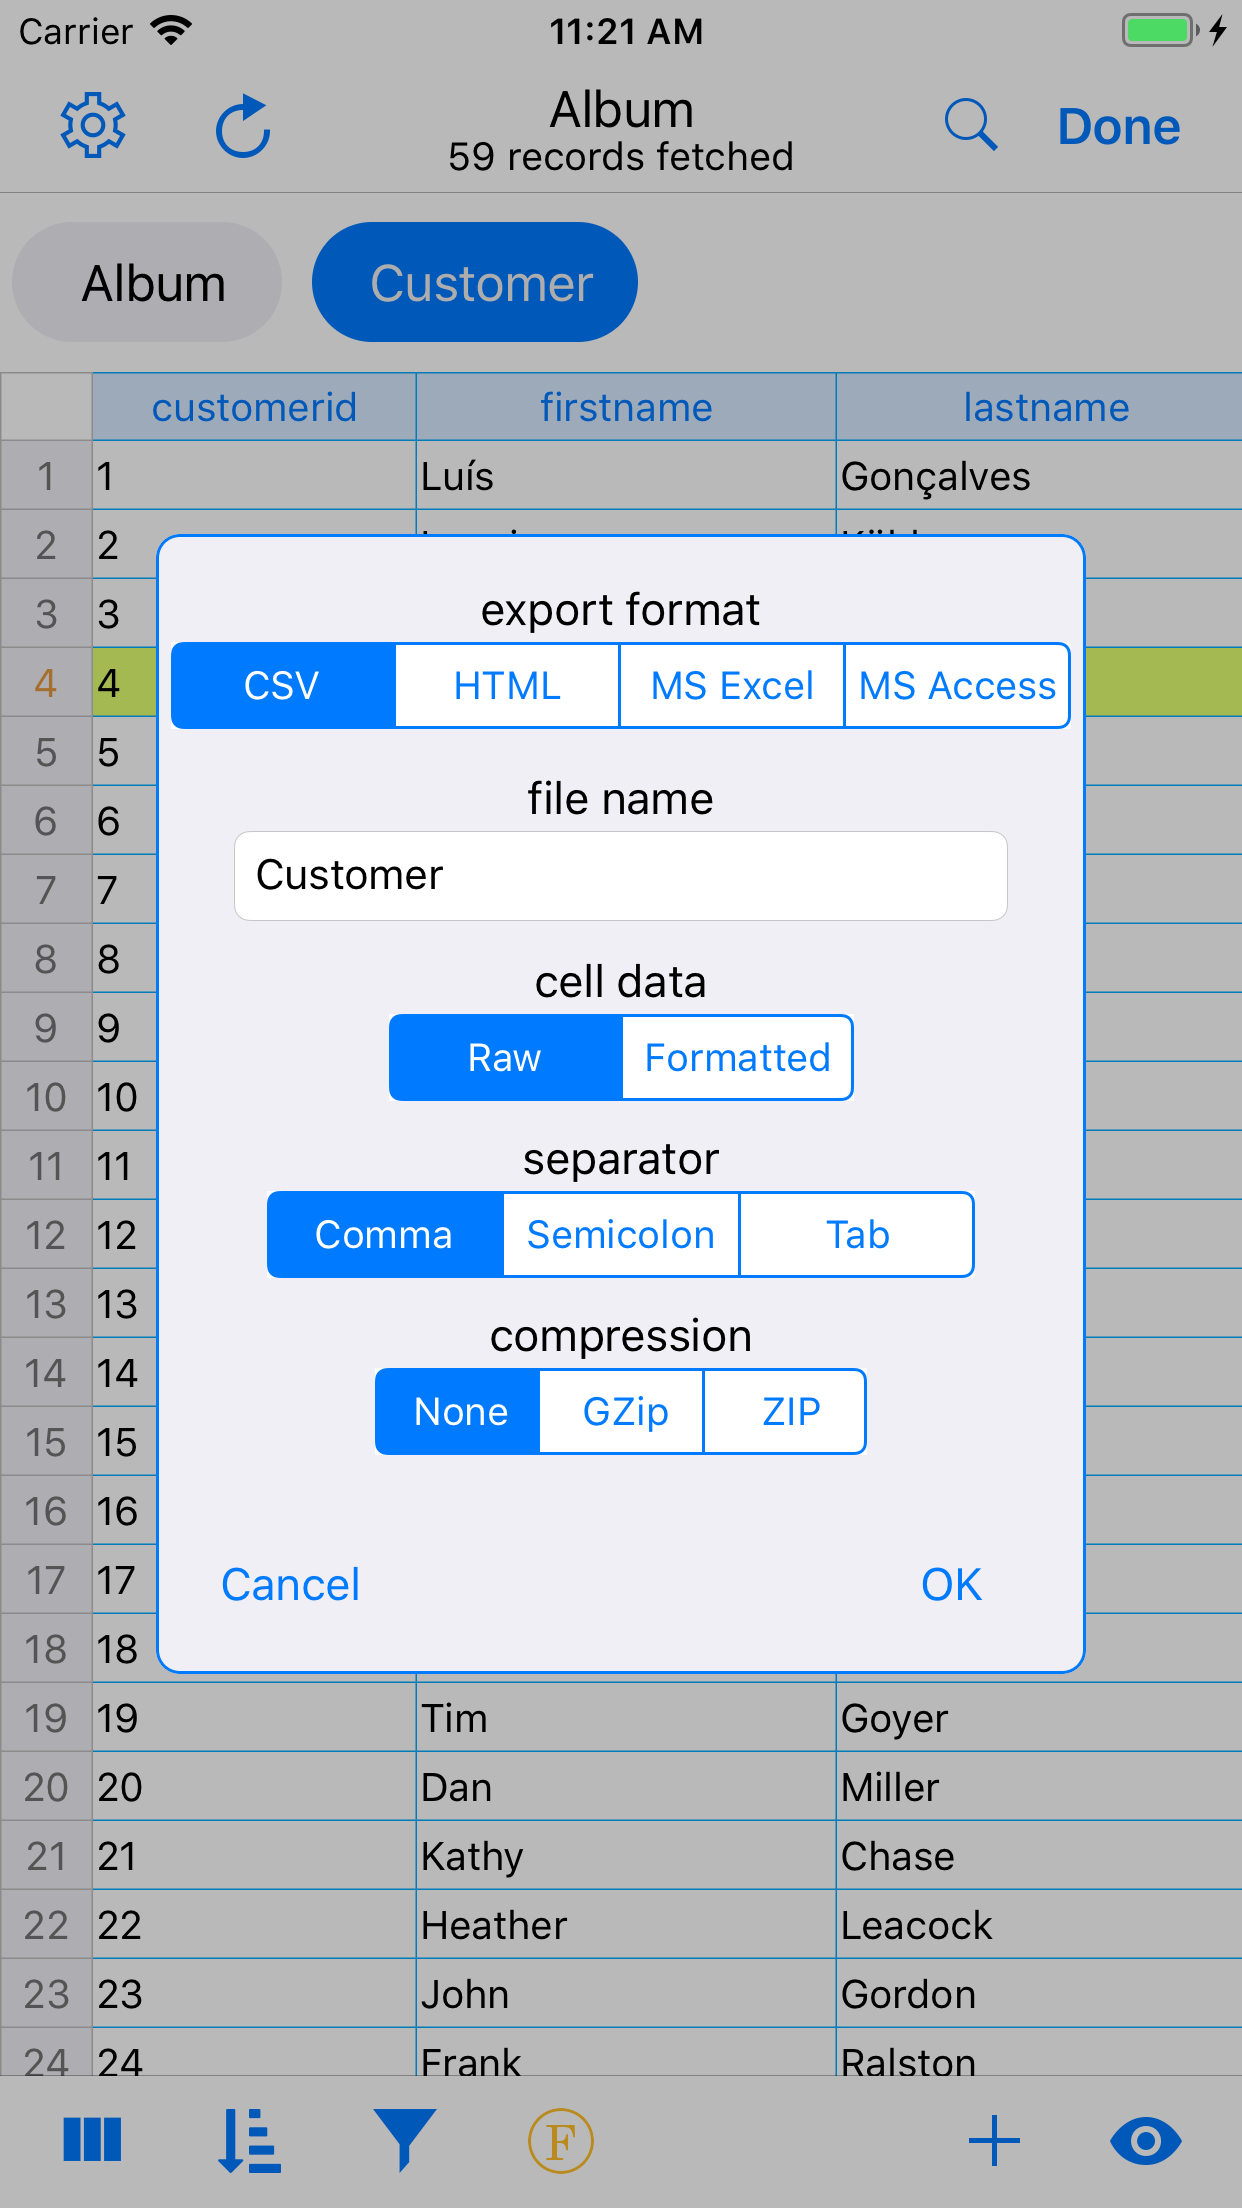This screenshot has width=1242, height=2208.
Task: Select Formatted cell data
Action: click(736, 1057)
